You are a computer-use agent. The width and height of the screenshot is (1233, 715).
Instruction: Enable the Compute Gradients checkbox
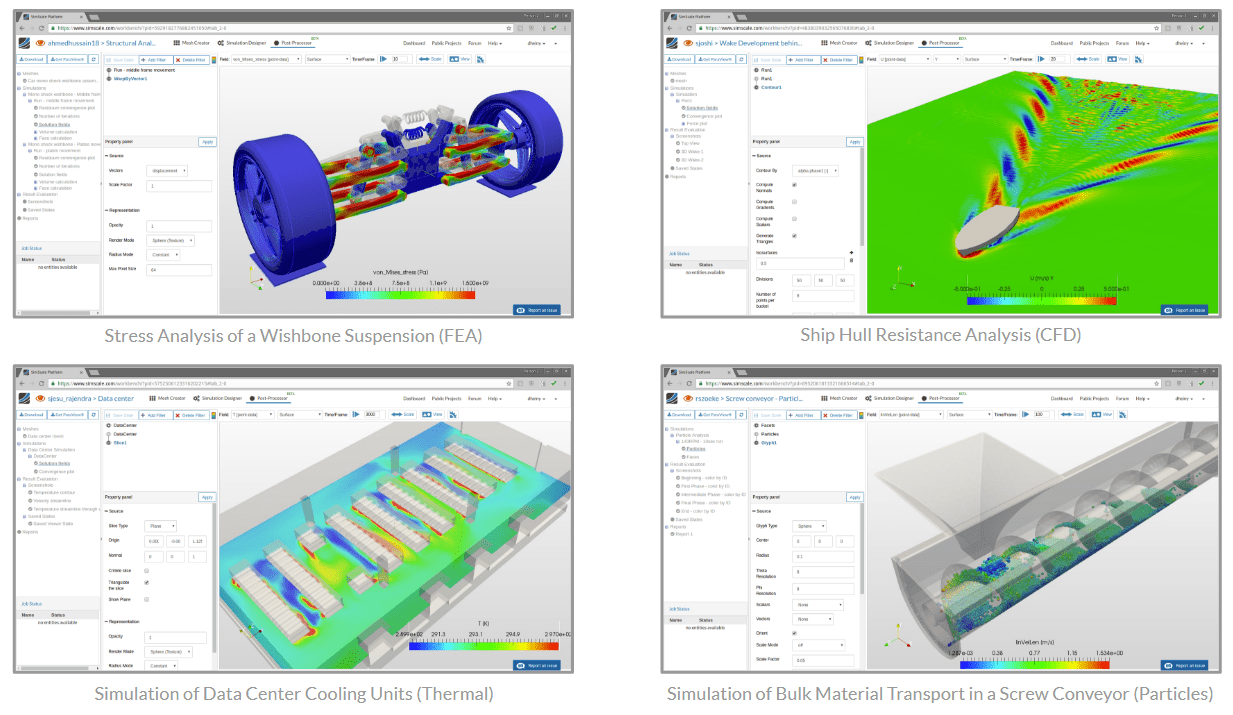pos(794,201)
